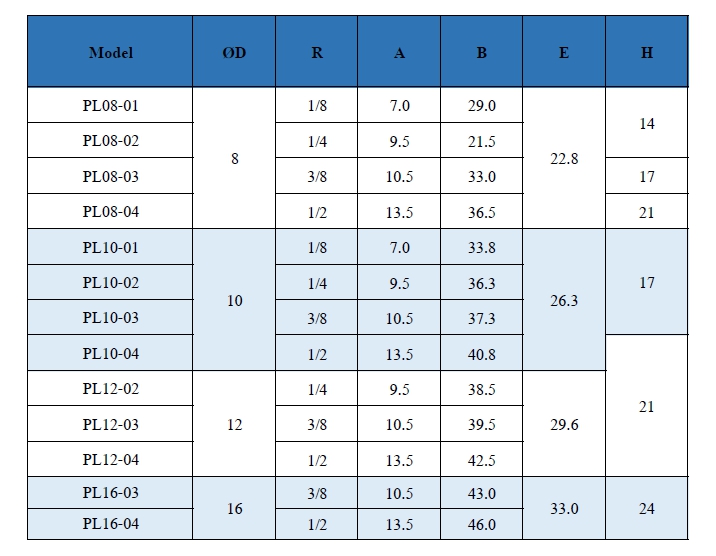The height and width of the screenshot is (556, 716).
Task: Click the B value 40.8 cell
Action: (482, 354)
